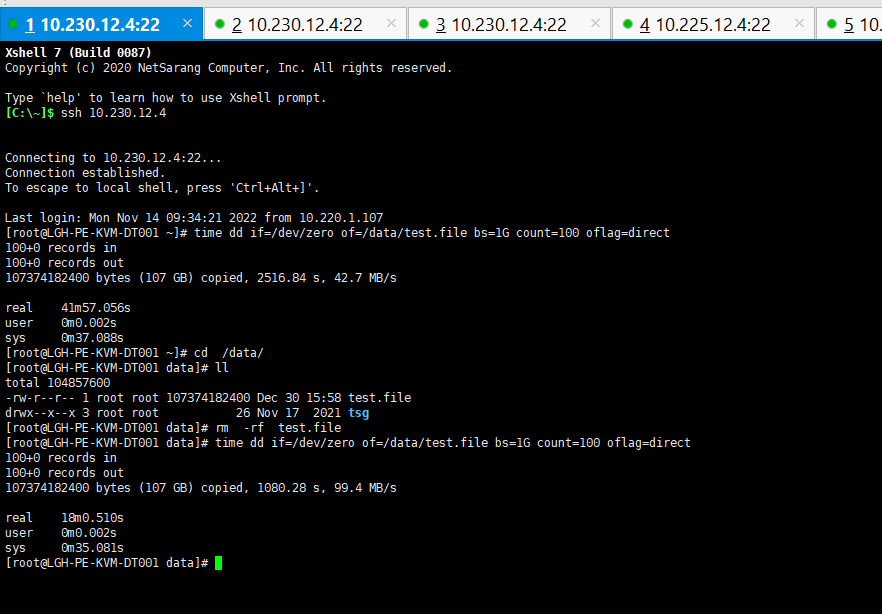This screenshot has height=614, width=882.
Task: Close session tab 3 10.230.12.4:22
Action: coord(595,24)
